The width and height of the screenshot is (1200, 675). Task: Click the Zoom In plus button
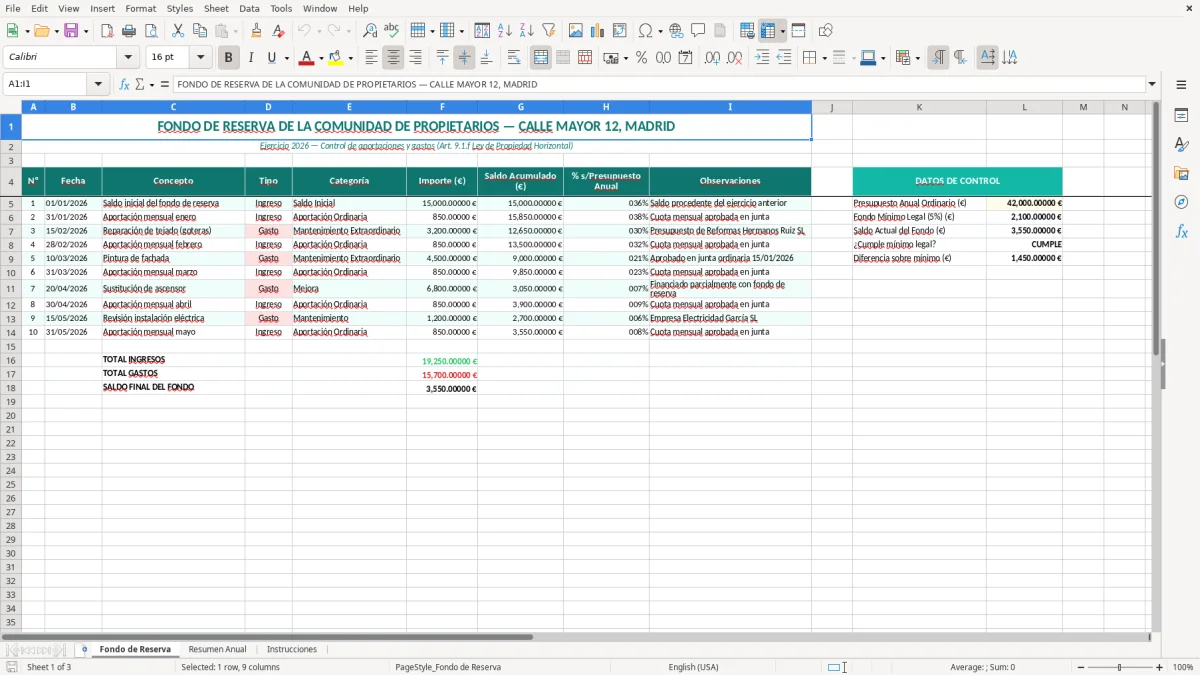tap(1159, 667)
